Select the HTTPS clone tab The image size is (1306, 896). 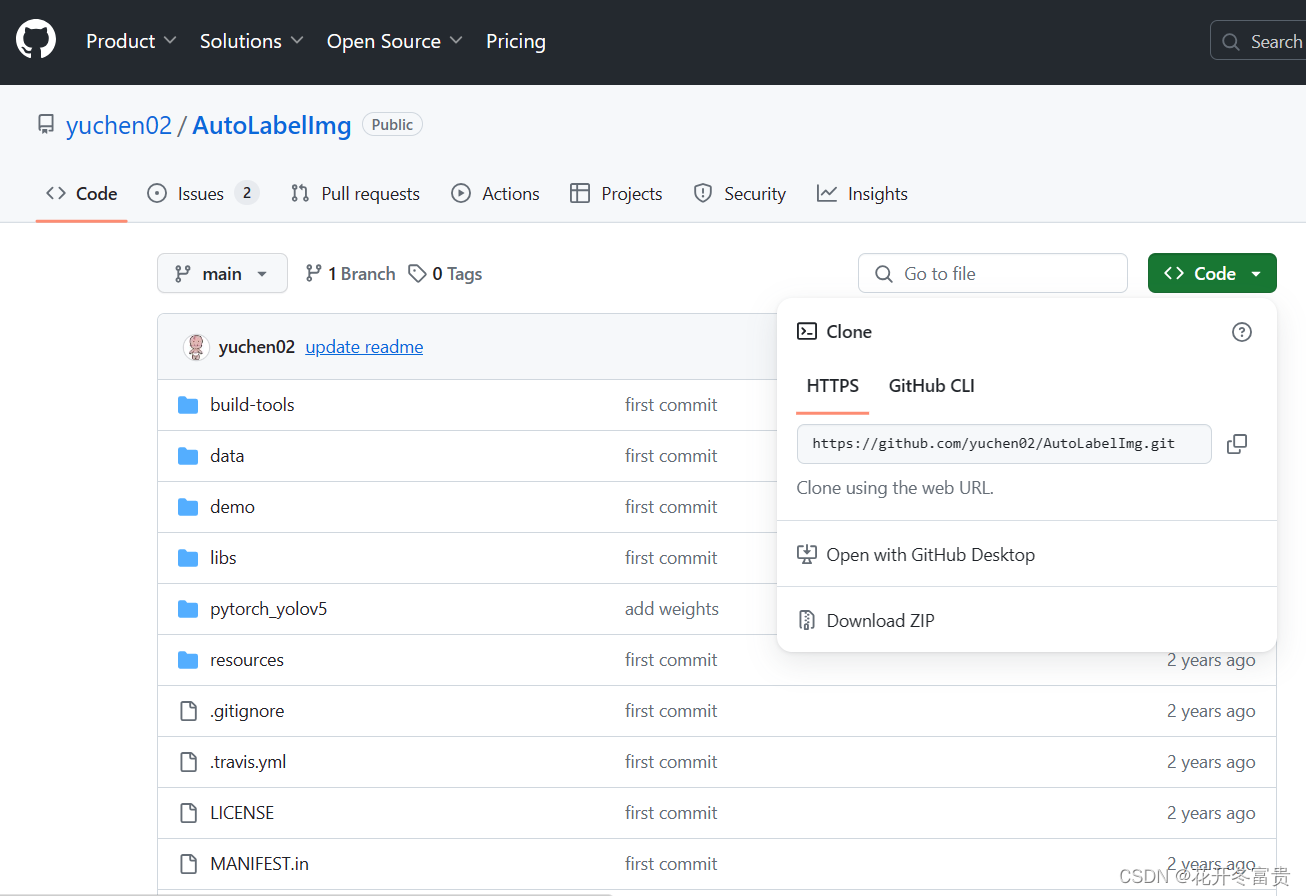(x=832, y=386)
